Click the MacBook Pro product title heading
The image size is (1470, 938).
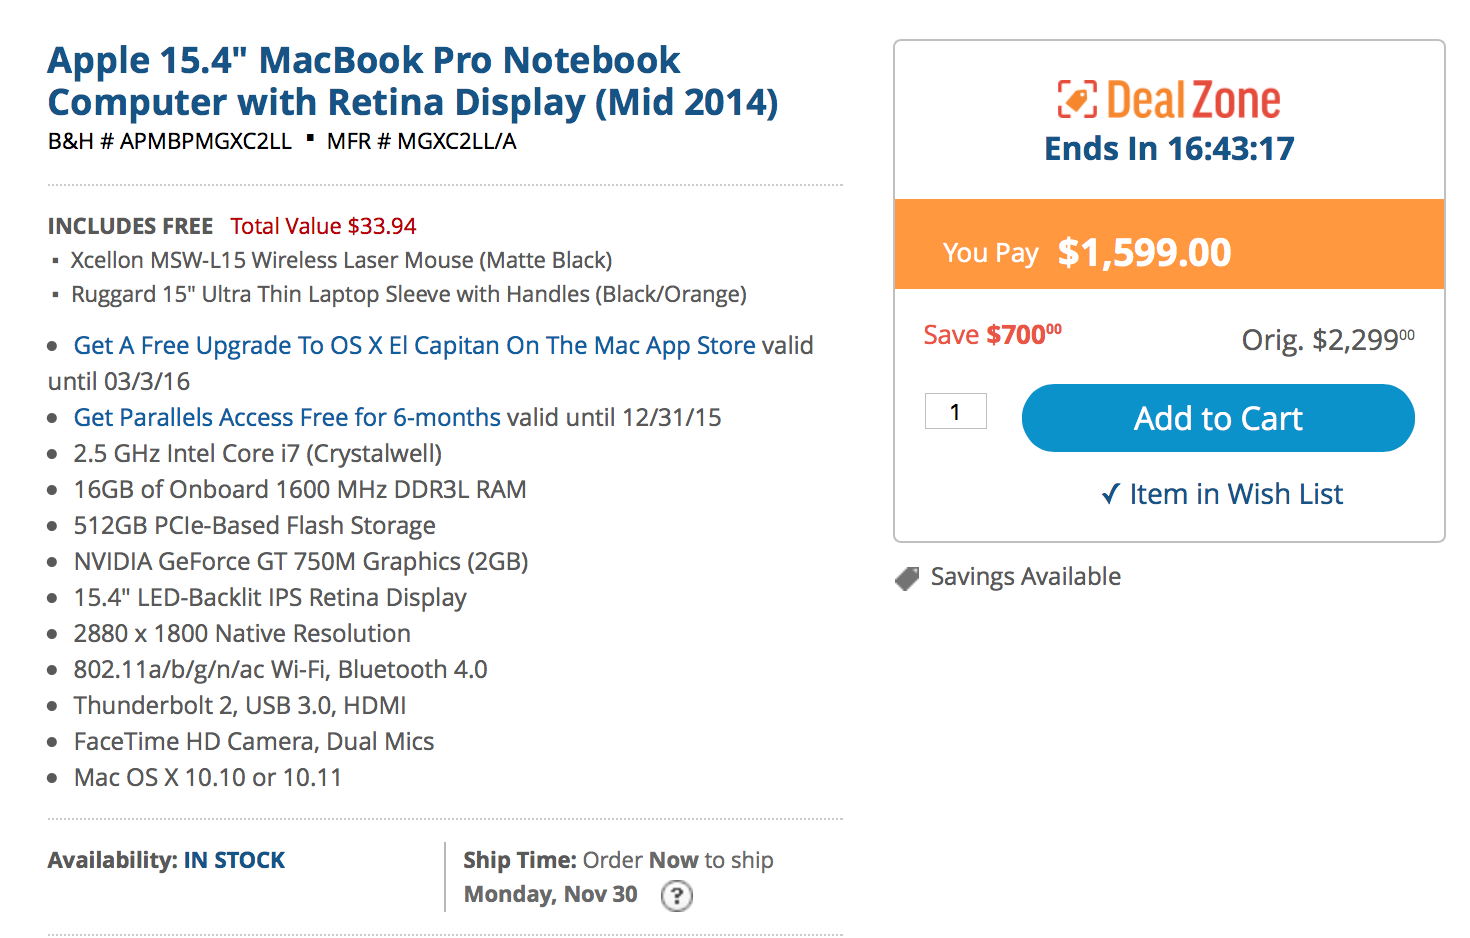[x=412, y=81]
